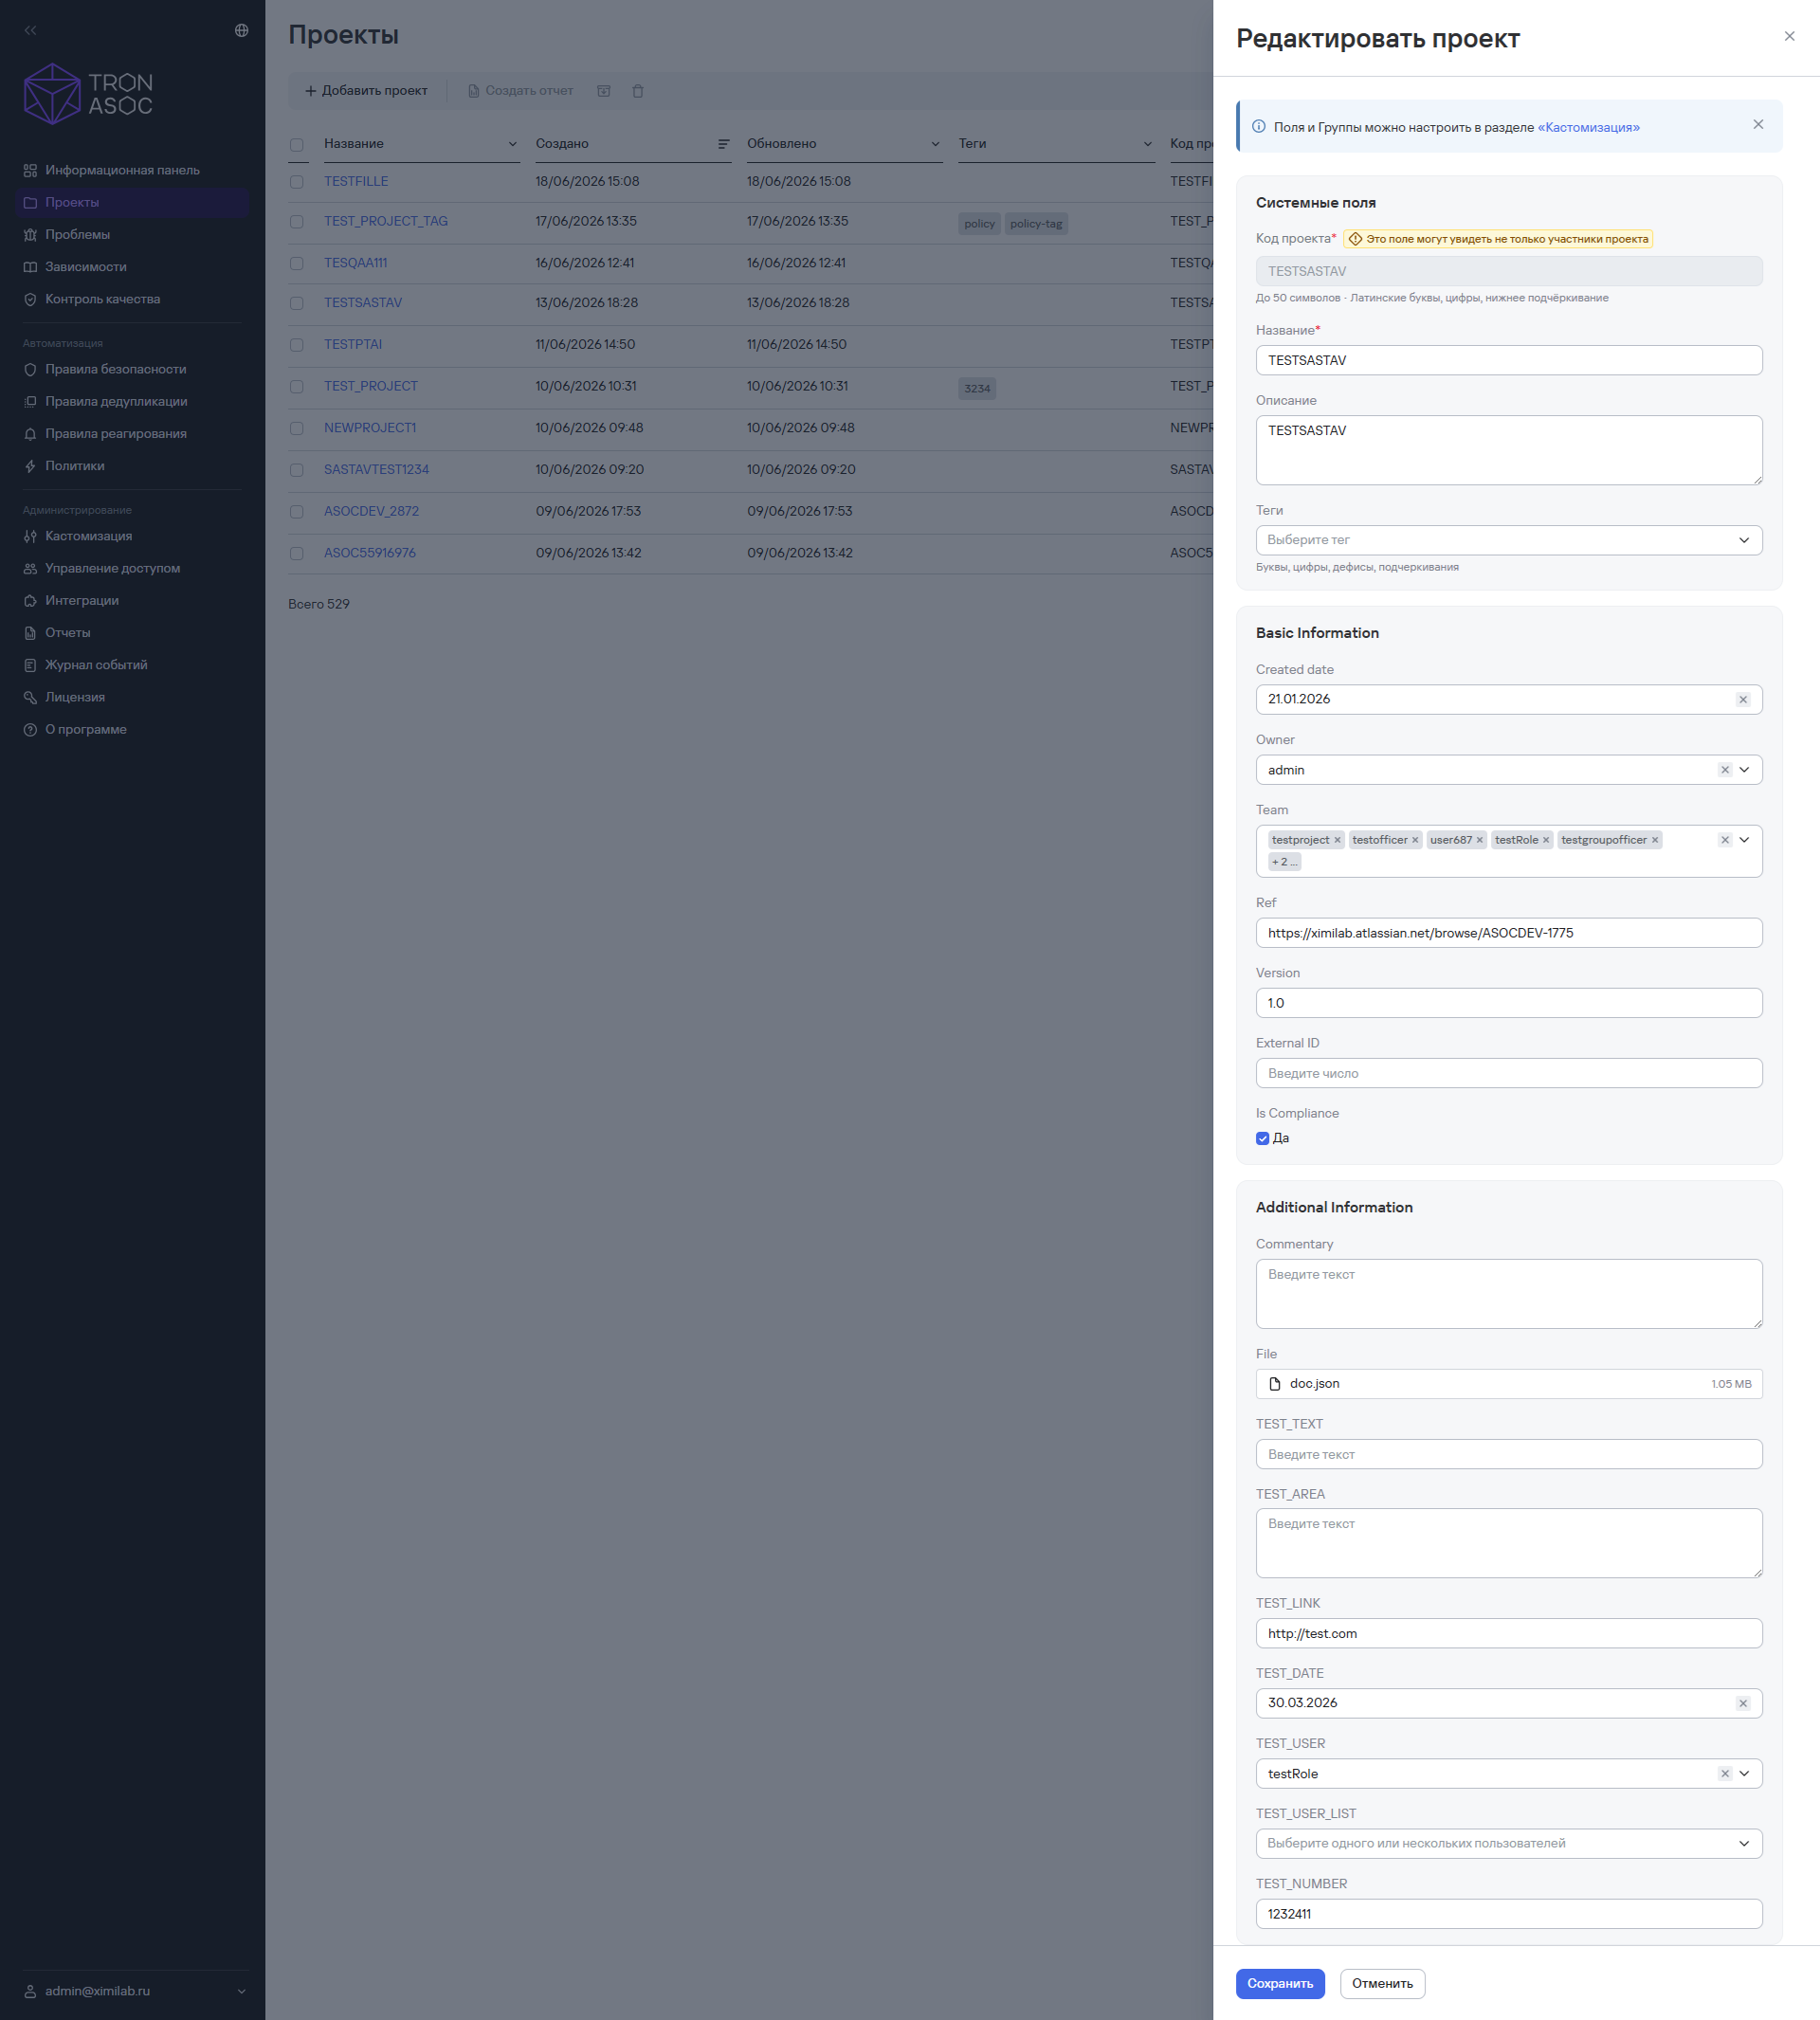Check the TEST_PROJECT_TAG row checkbox

pyautogui.click(x=297, y=222)
